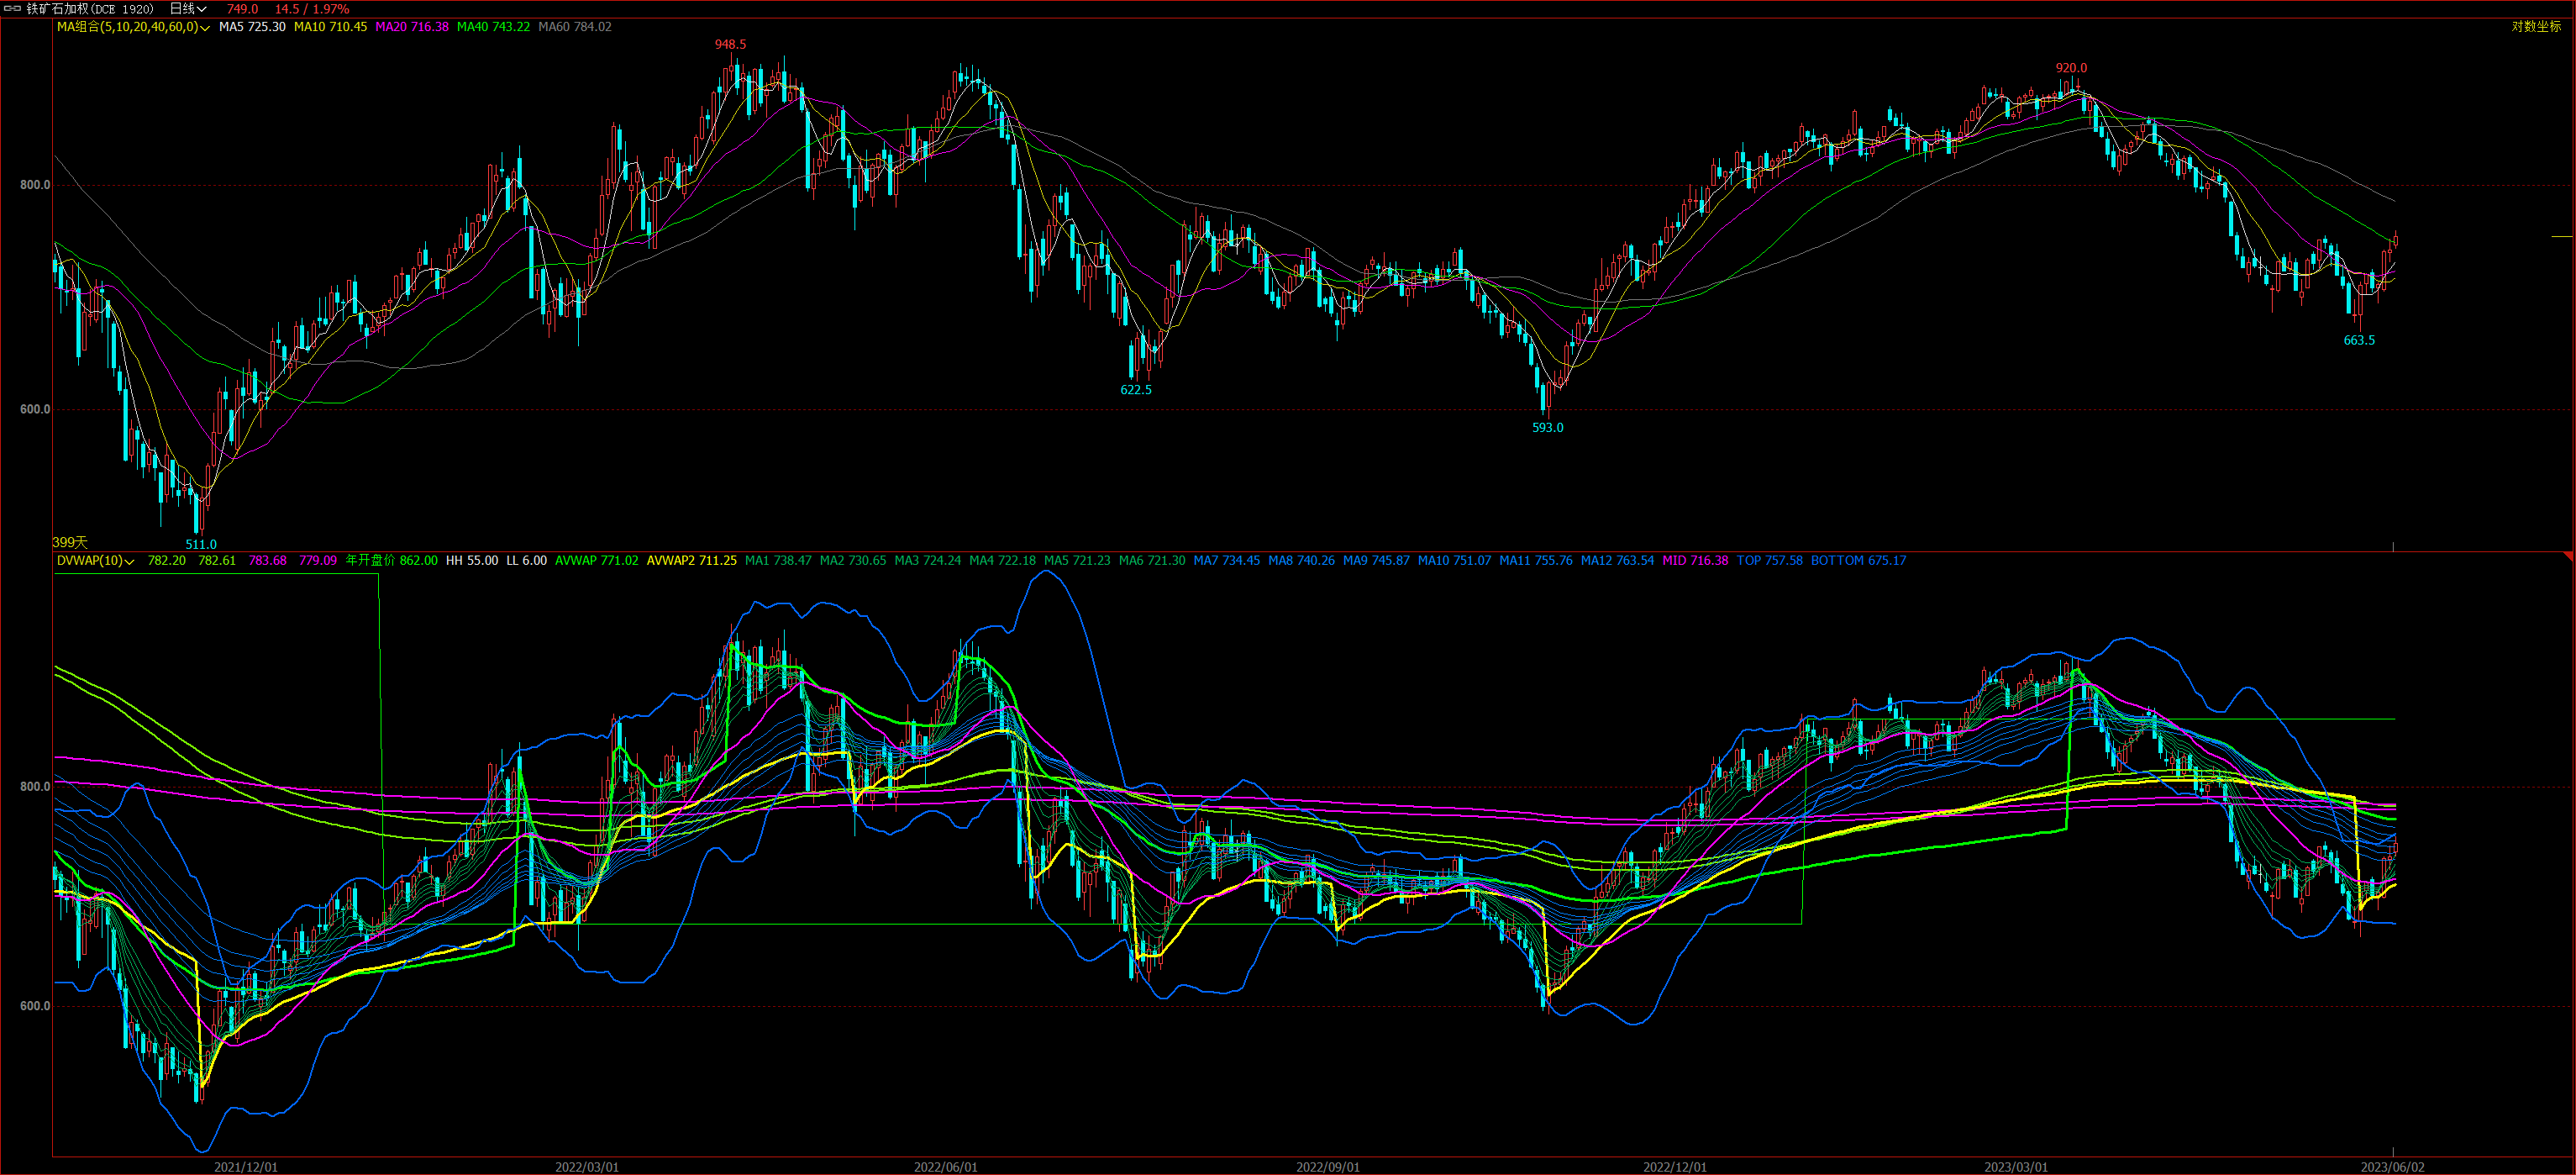Image resolution: width=2576 pixels, height=1175 pixels.
Task: Click the 749.0 latest price readout
Action: point(242,9)
